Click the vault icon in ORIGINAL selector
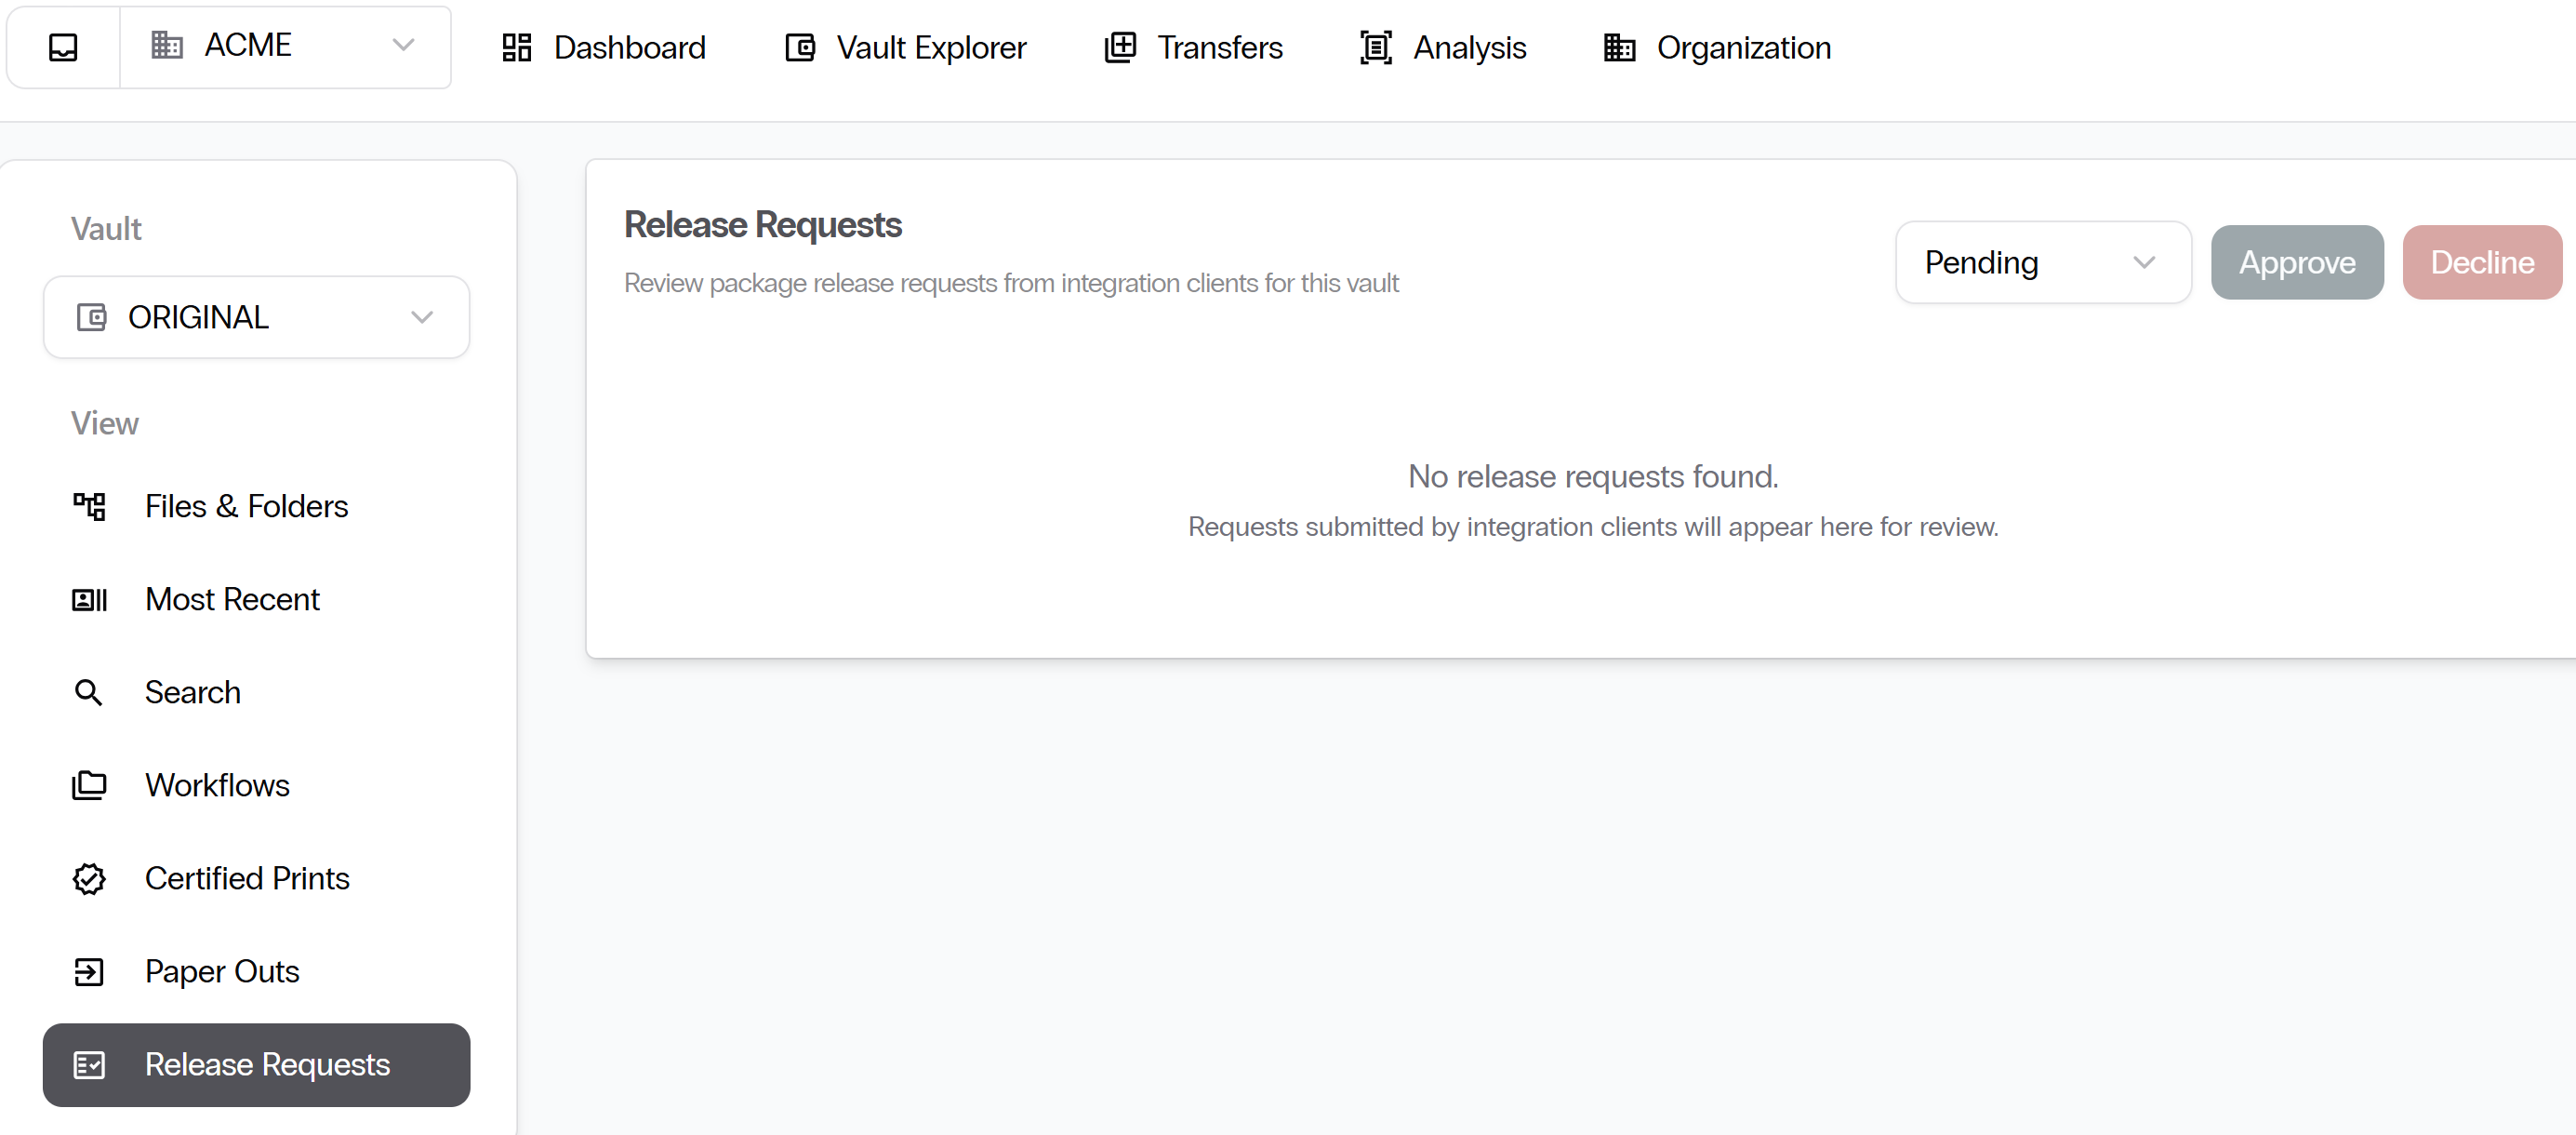The width and height of the screenshot is (2576, 1135). point(91,317)
